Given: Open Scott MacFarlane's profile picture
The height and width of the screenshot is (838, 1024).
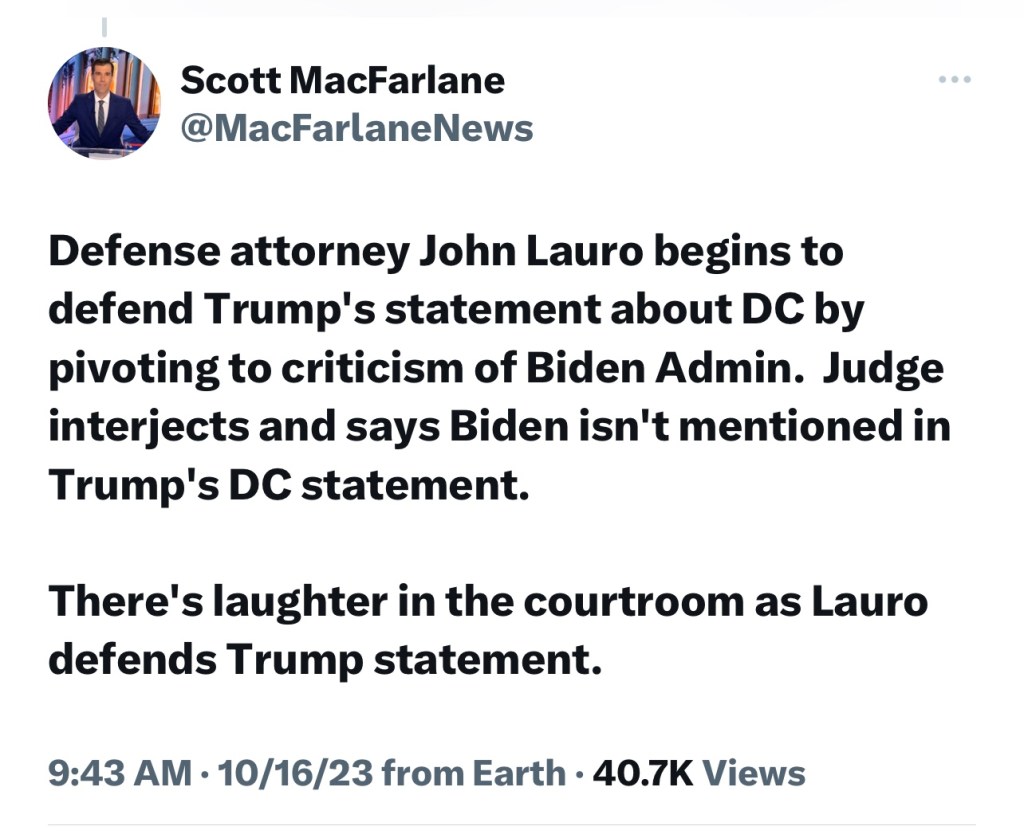Looking at the screenshot, I should click(104, 103).
